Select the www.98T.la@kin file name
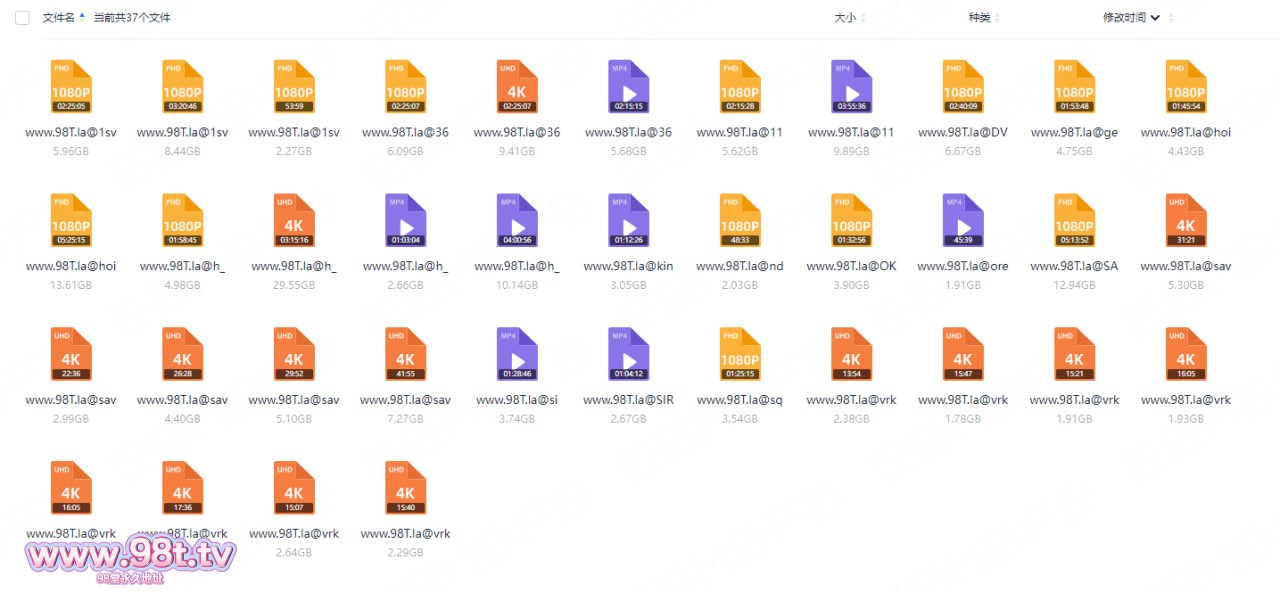The width and height of the screenshot is (1280, 593). tap(628, 266)
